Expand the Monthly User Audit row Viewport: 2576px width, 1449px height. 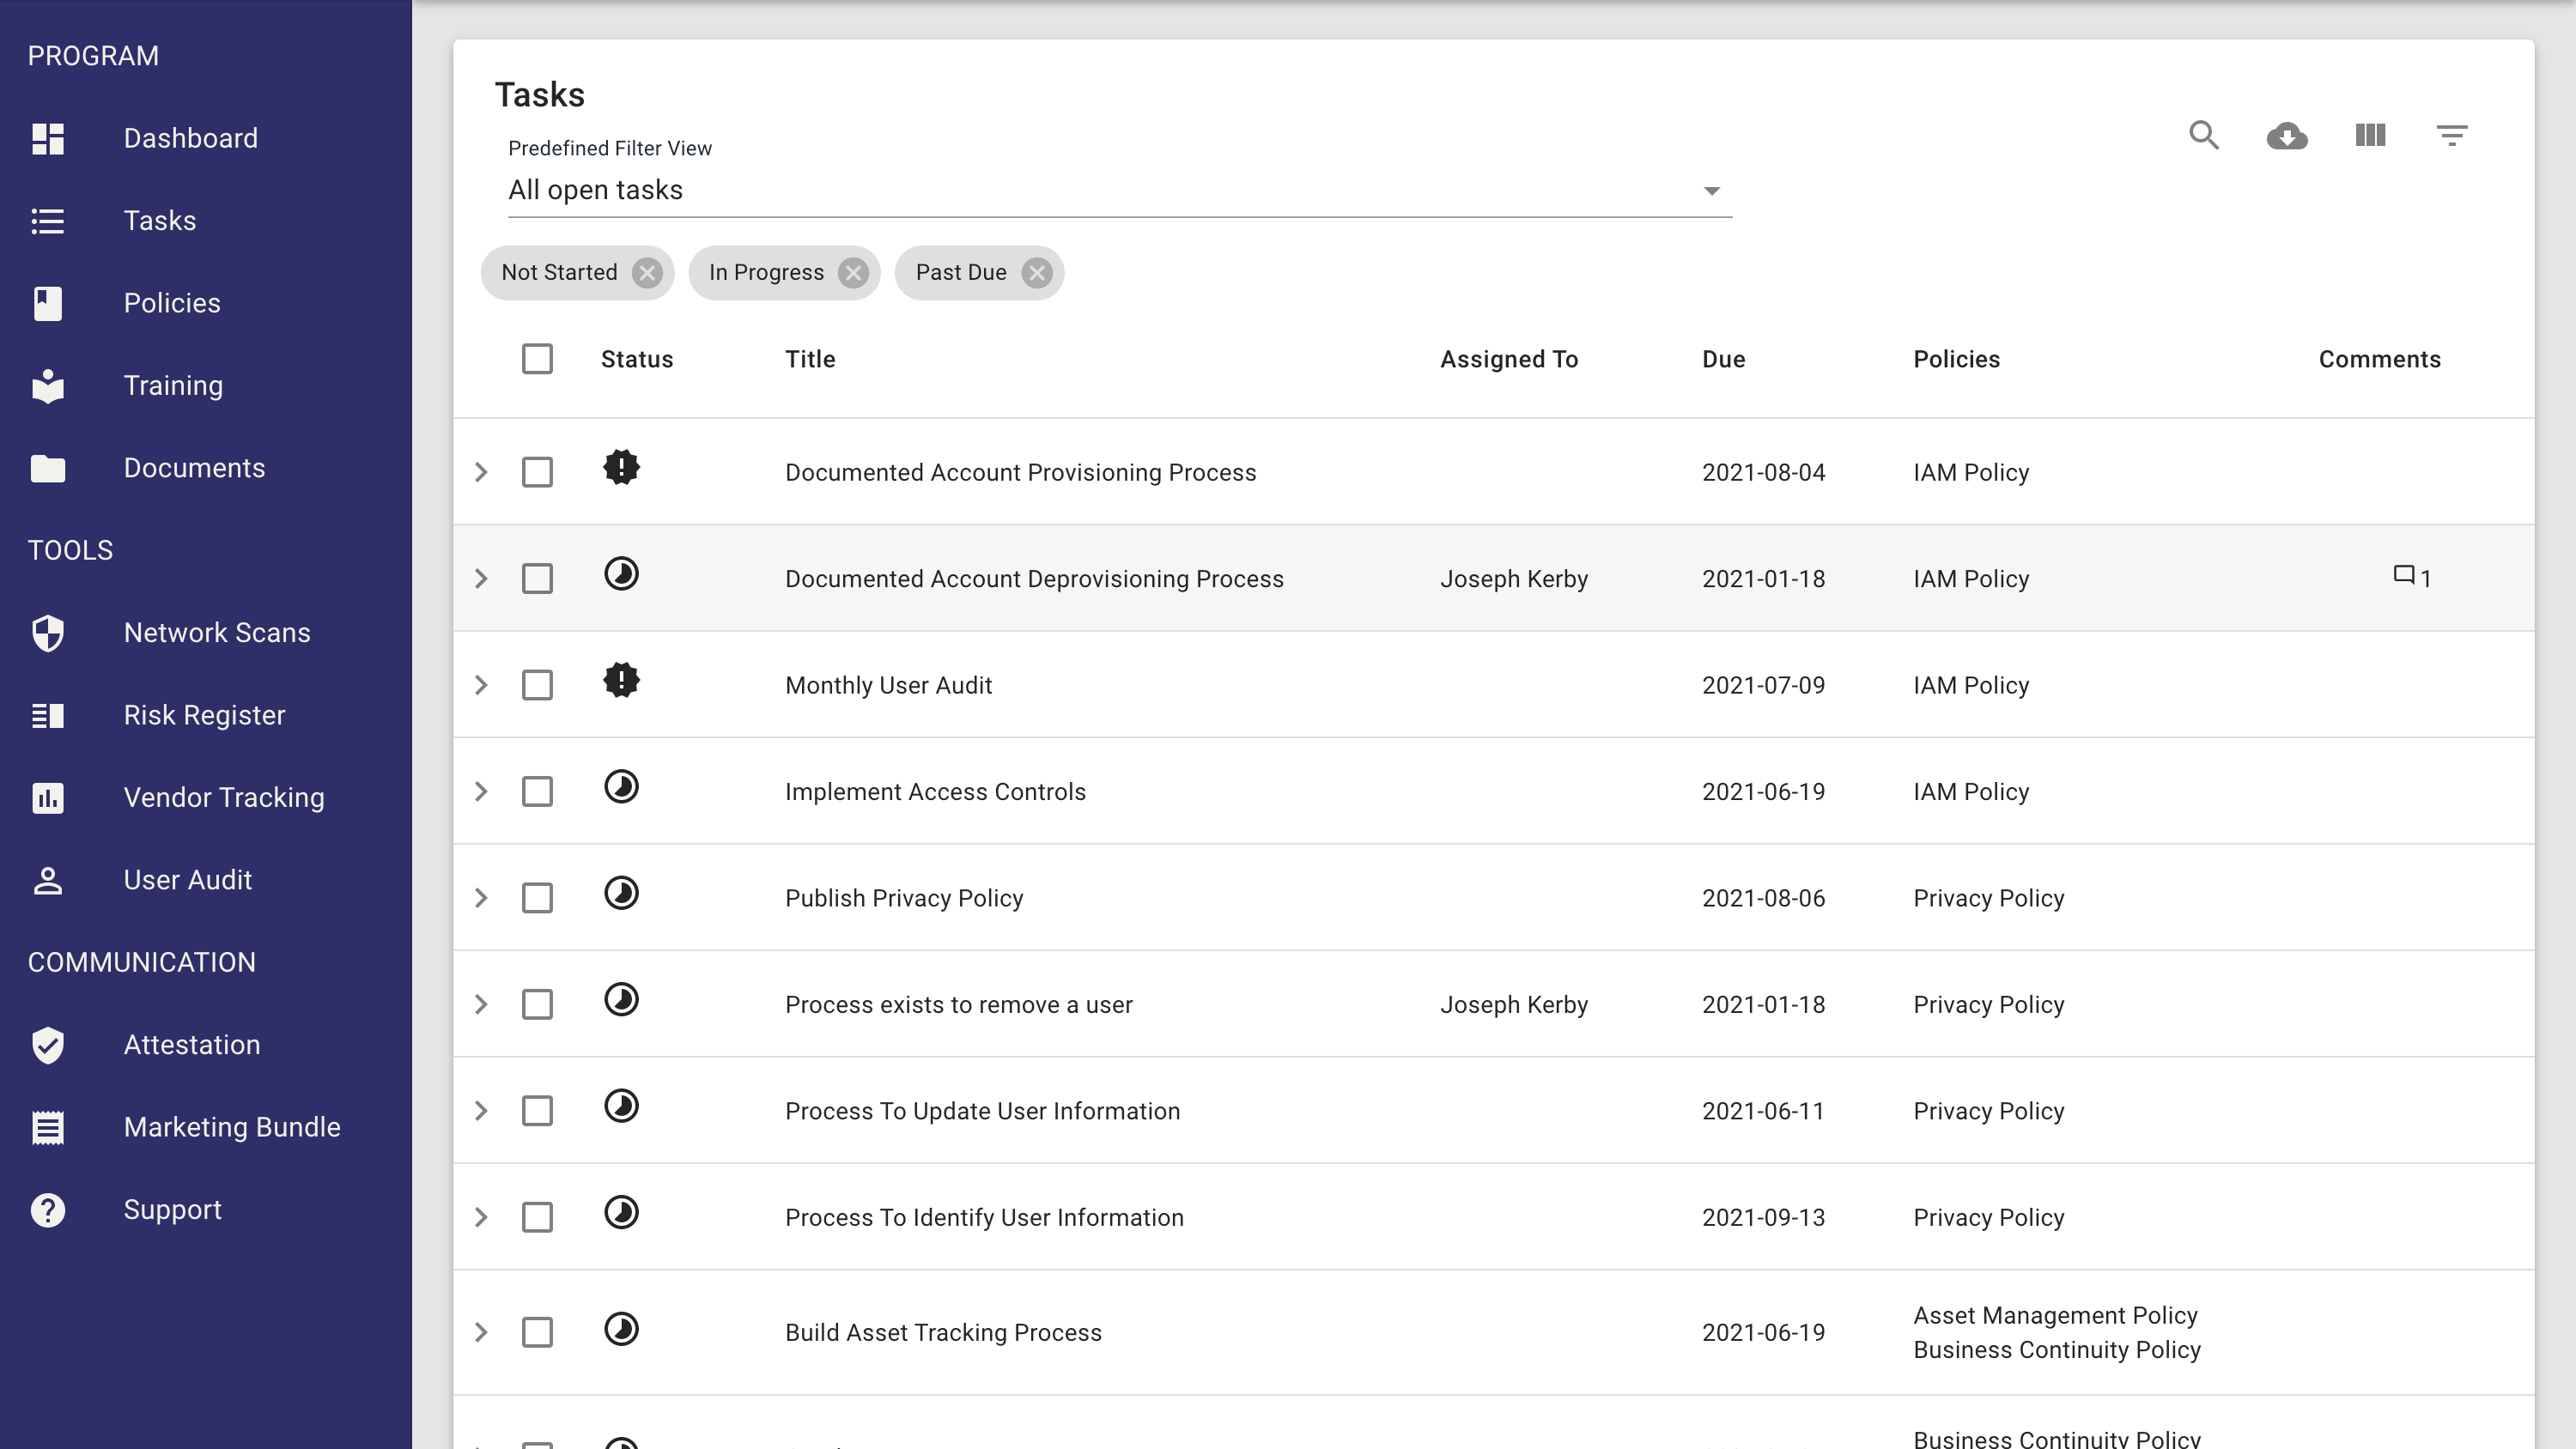coord(481,685)
